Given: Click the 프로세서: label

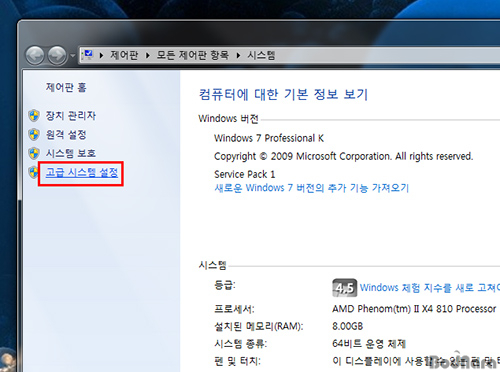Looking at the screenshot, I should pos(234,309).
